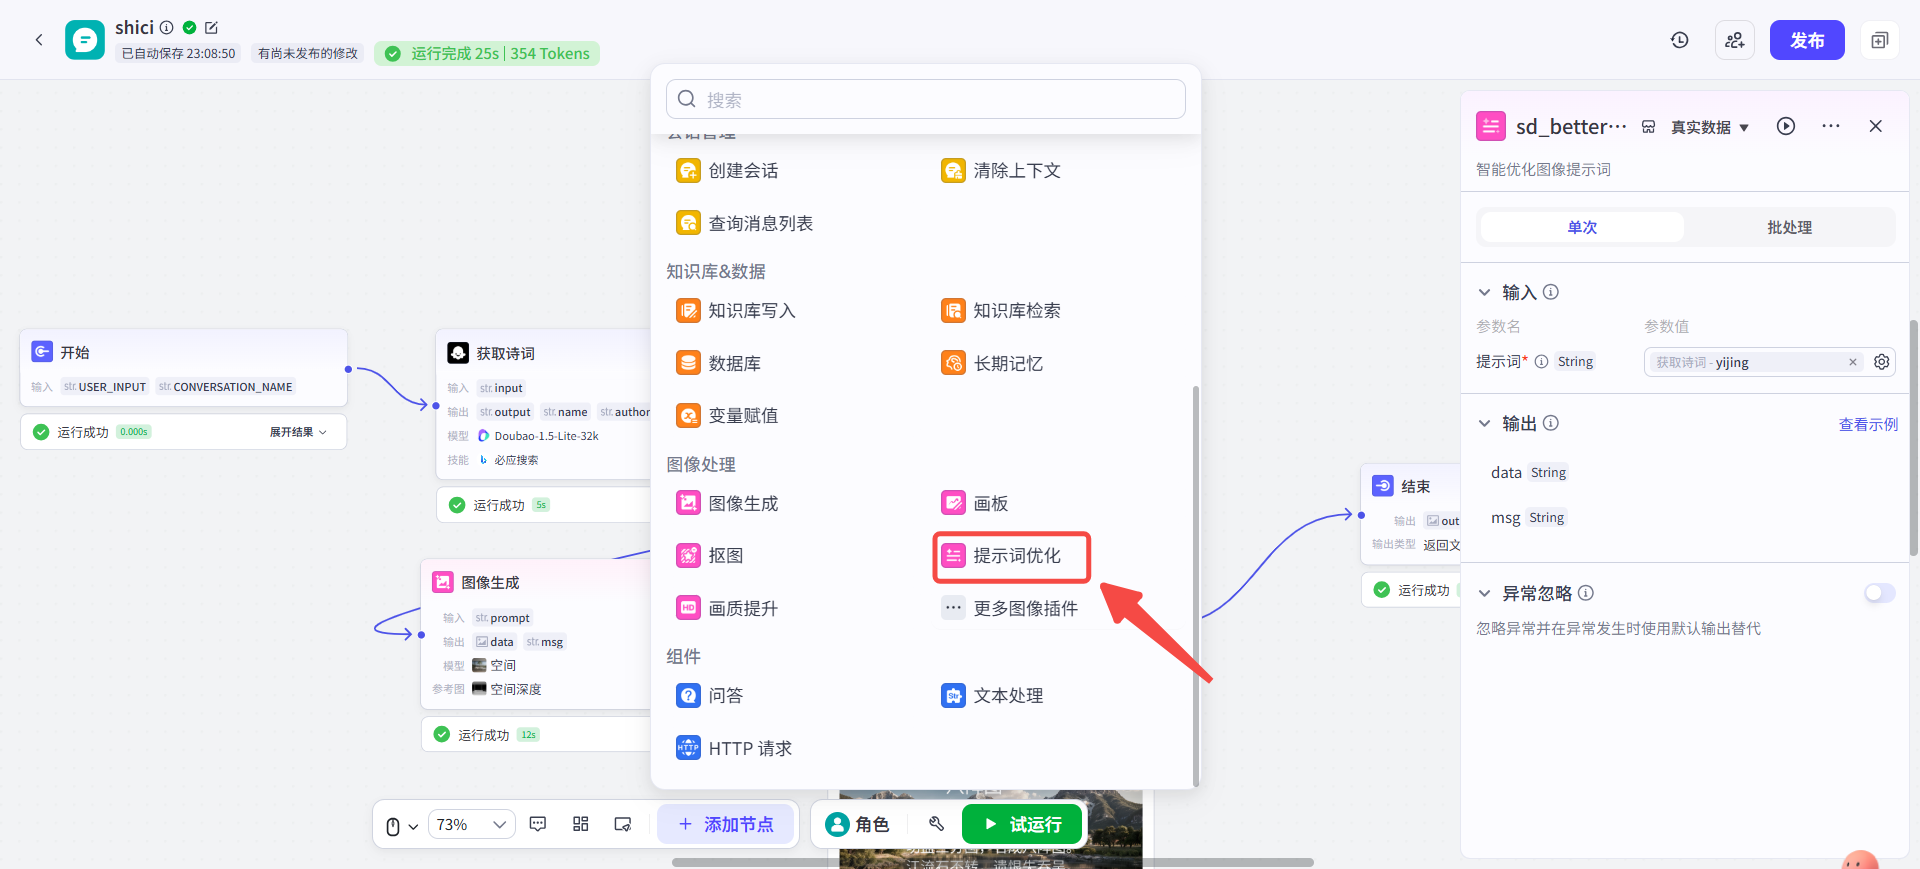Select HTTP 请求 node icon
Viewport: 1920px width, 869px height.
[x=688, y=748]
